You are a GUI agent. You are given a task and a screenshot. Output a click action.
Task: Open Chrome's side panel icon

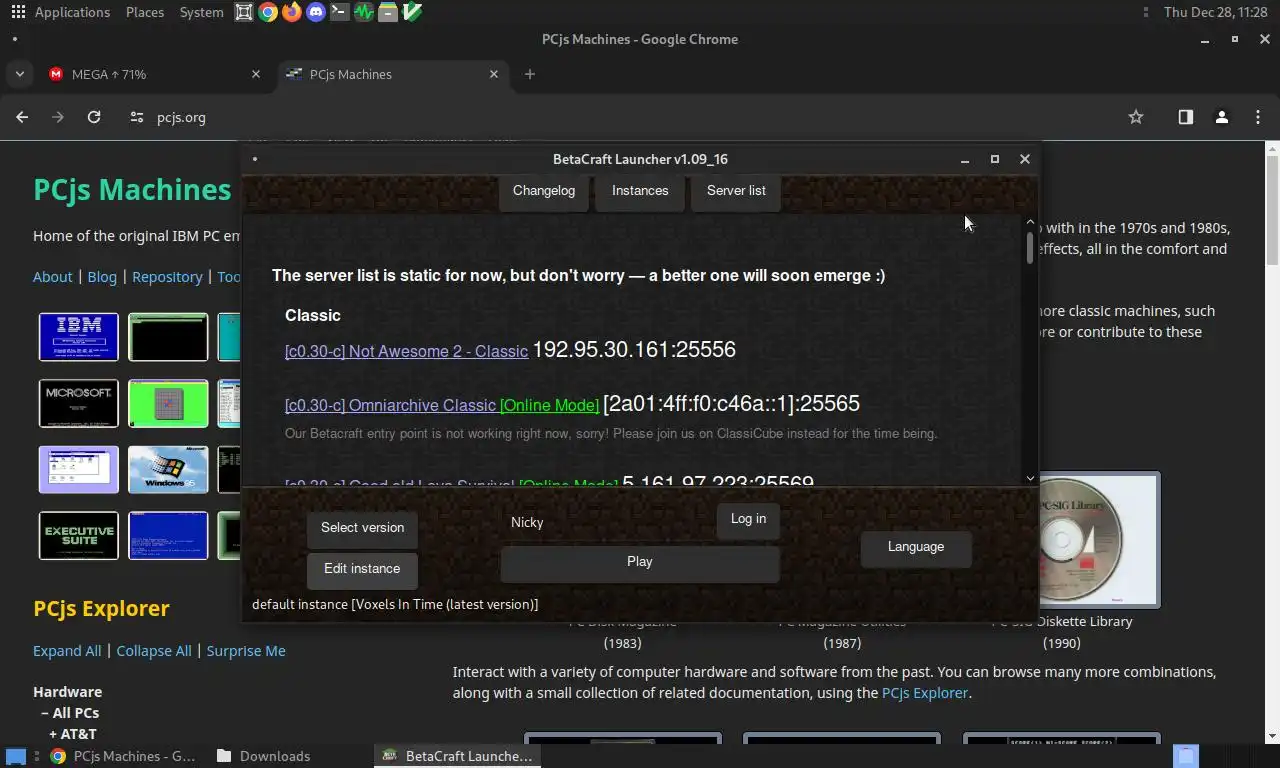point(1185,117)
